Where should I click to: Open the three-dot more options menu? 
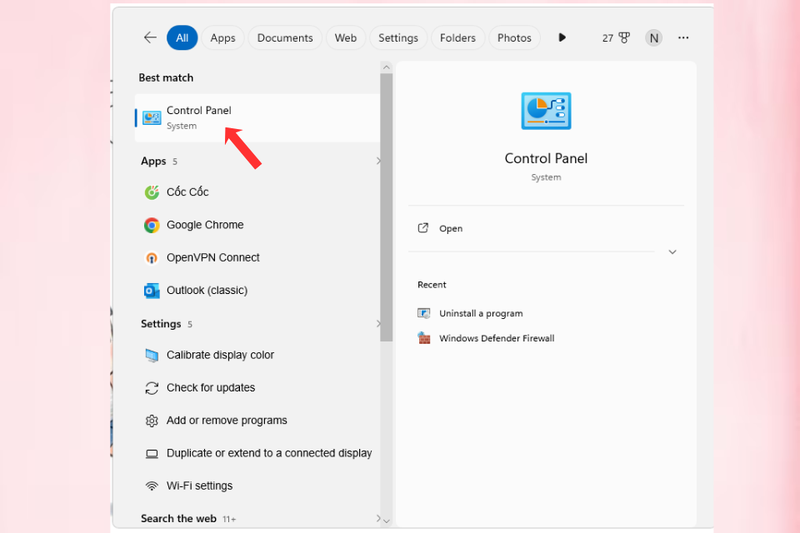[683, 38]
